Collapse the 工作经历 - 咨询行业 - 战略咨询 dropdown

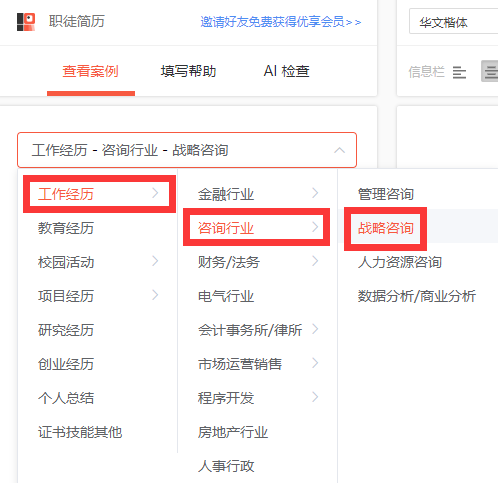[339, 150]
